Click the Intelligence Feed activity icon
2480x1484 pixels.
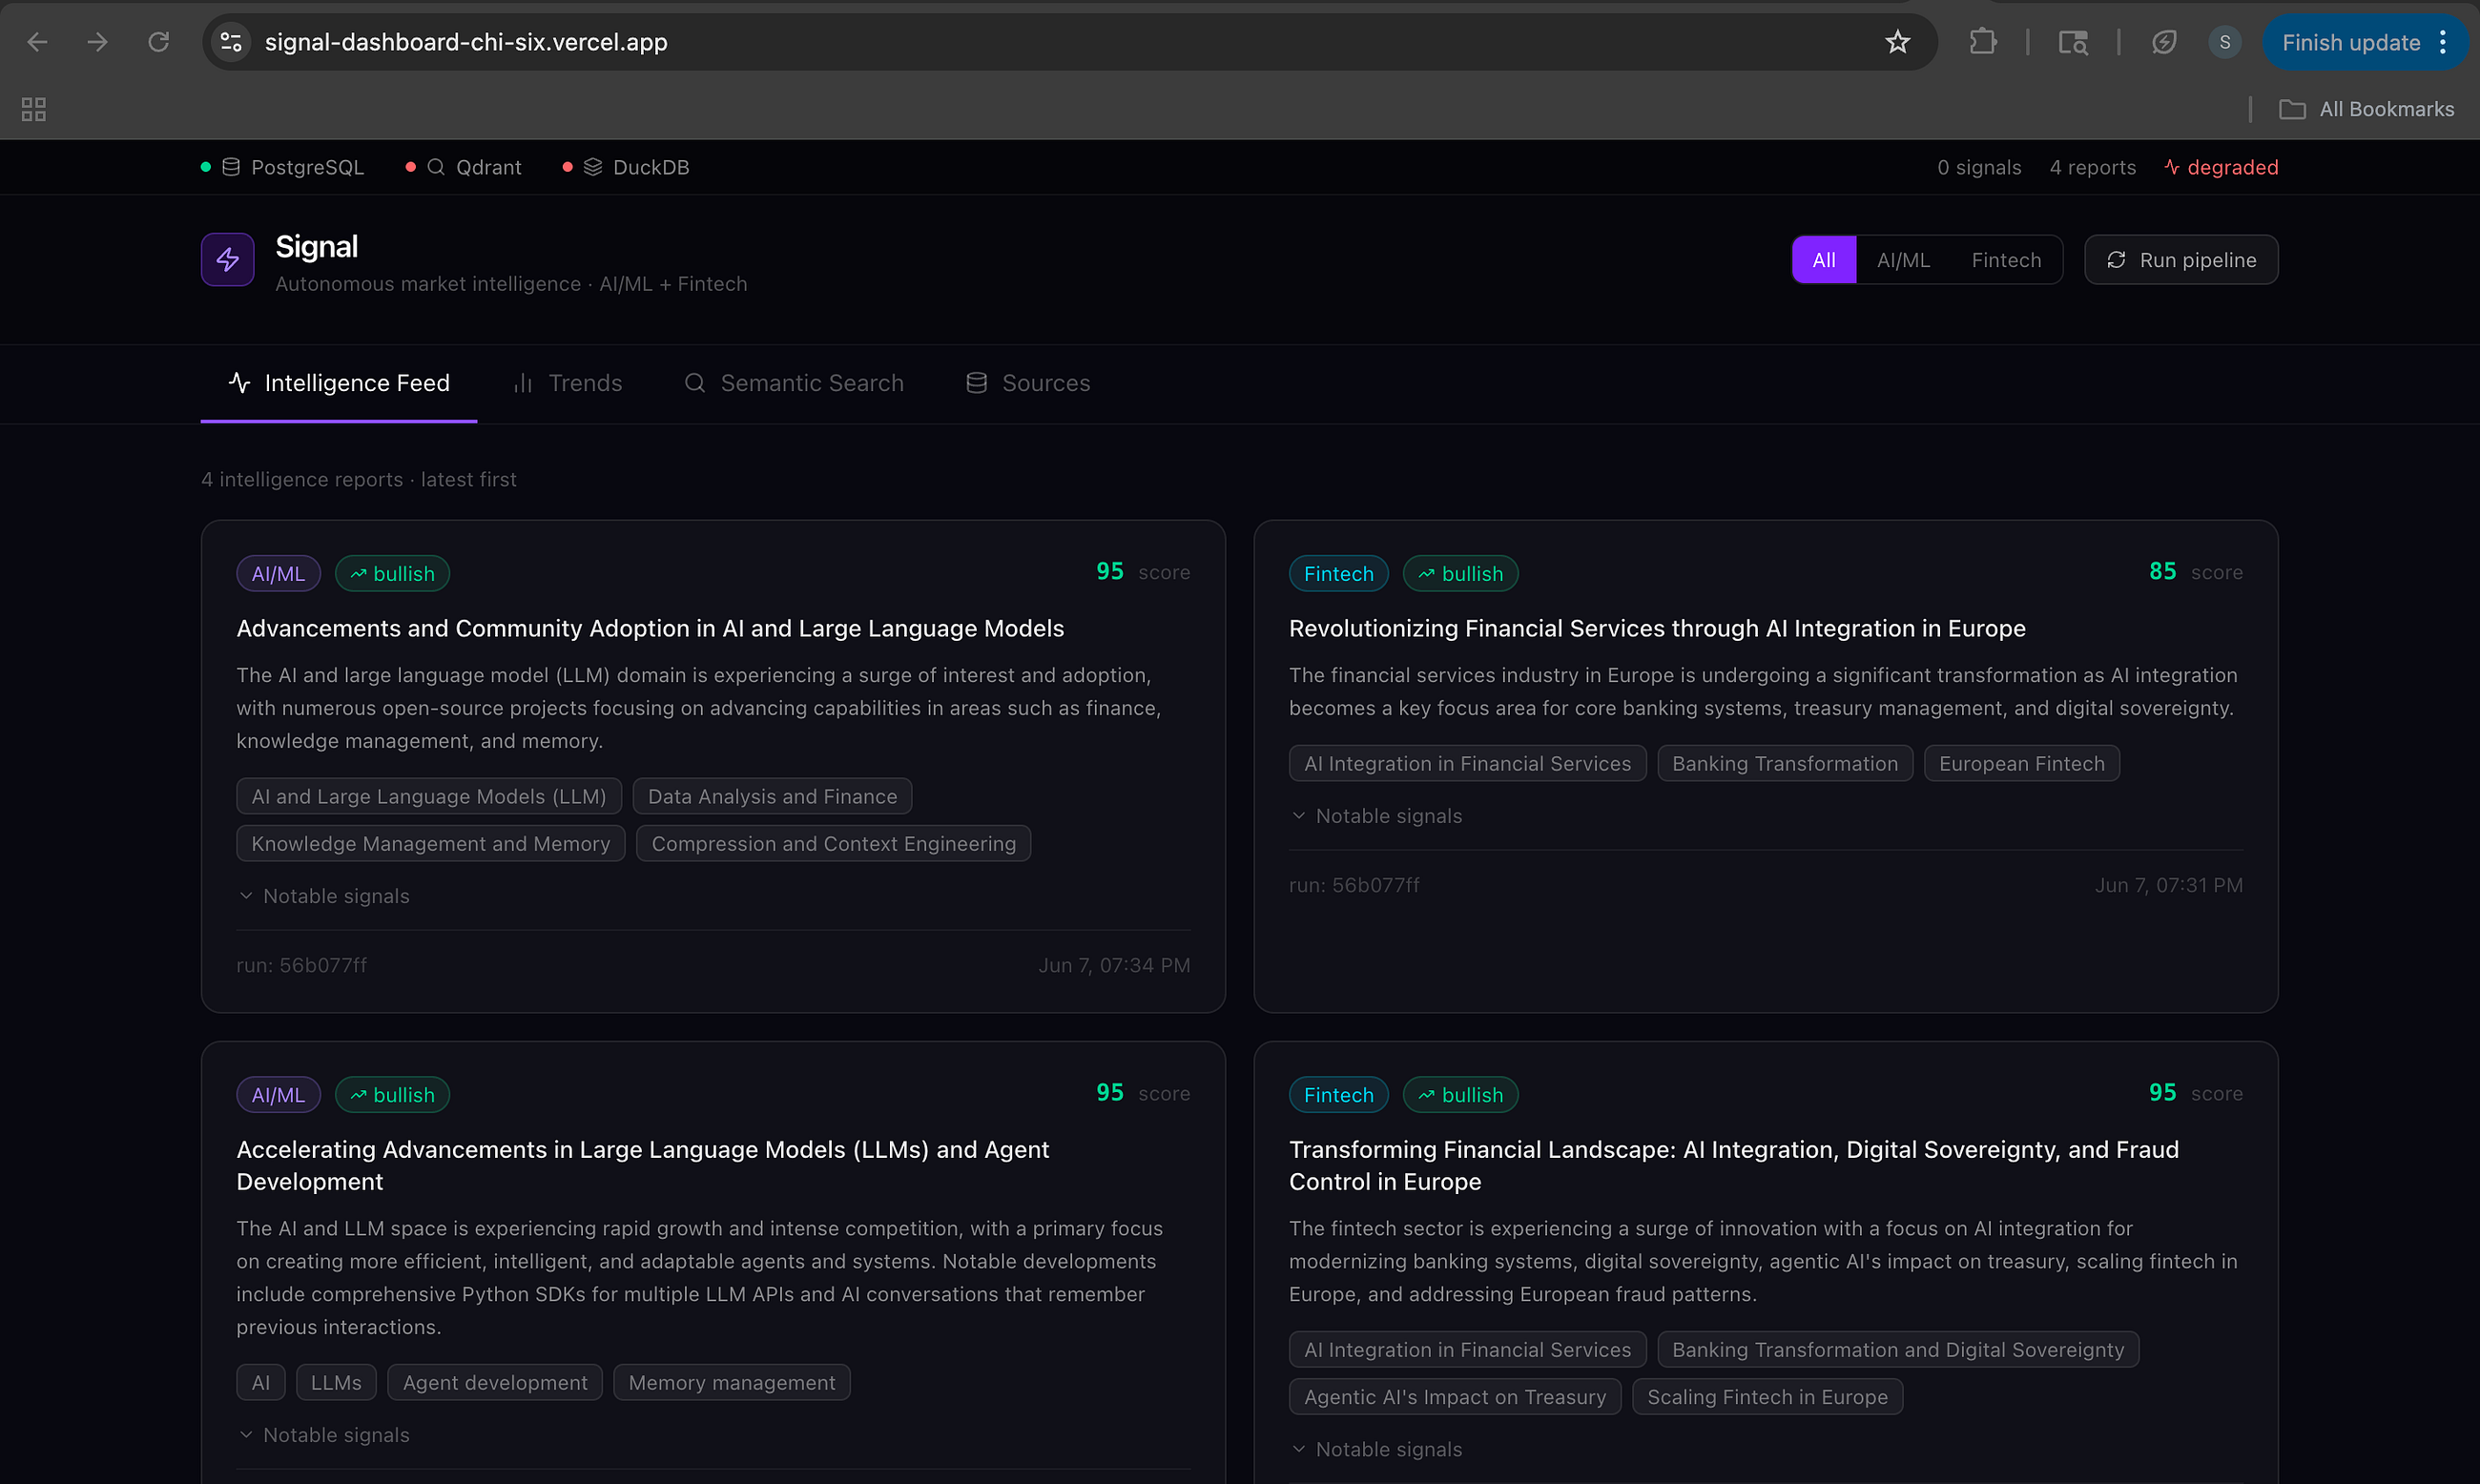pyautogui.click(x=239, y=383)
